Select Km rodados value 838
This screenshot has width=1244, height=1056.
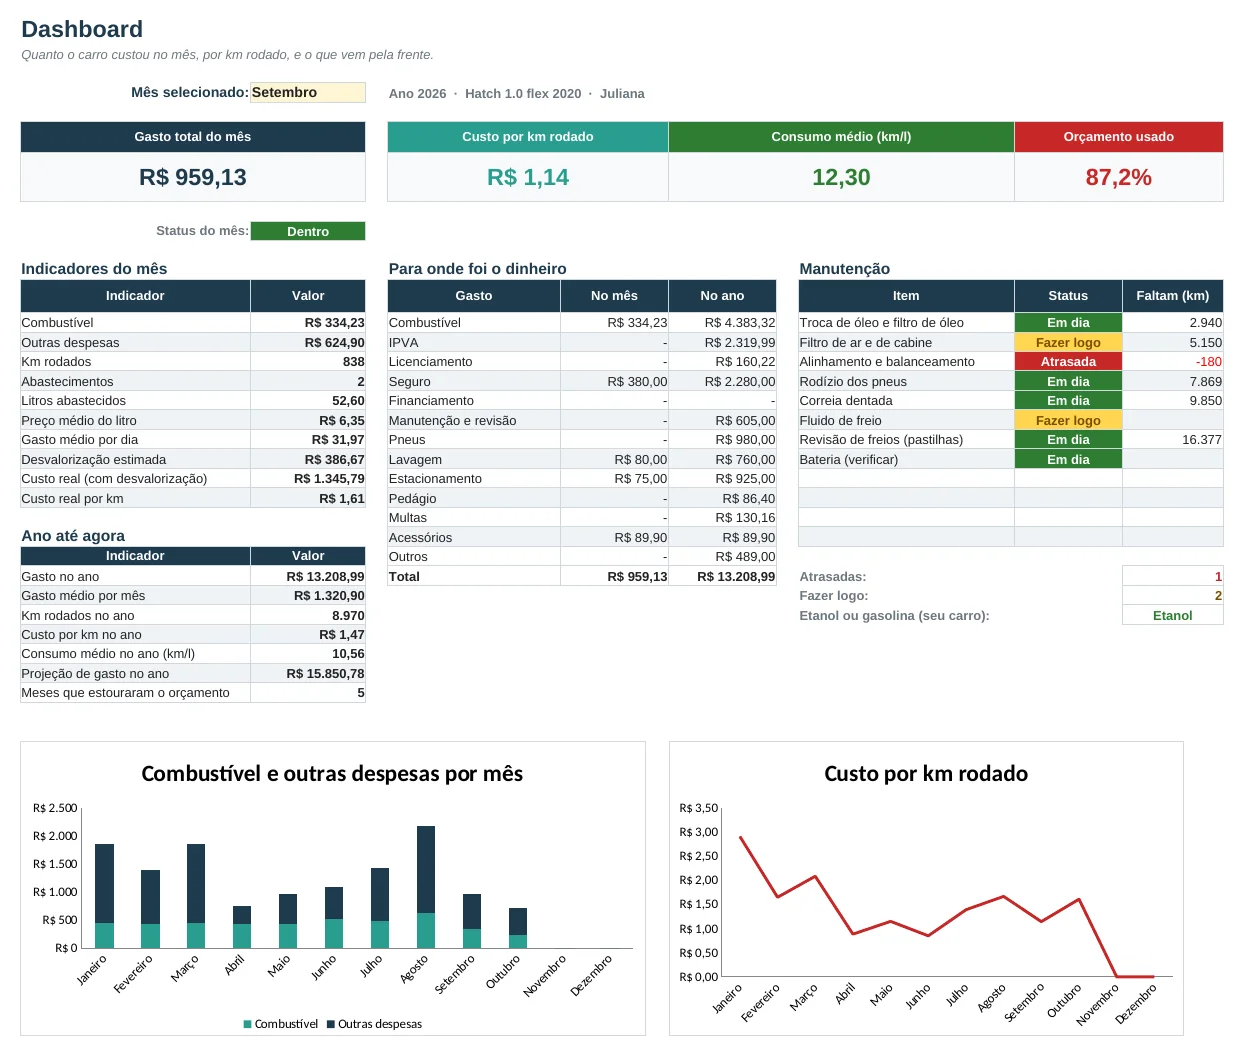pyautogui.click(x=308, y=362)
